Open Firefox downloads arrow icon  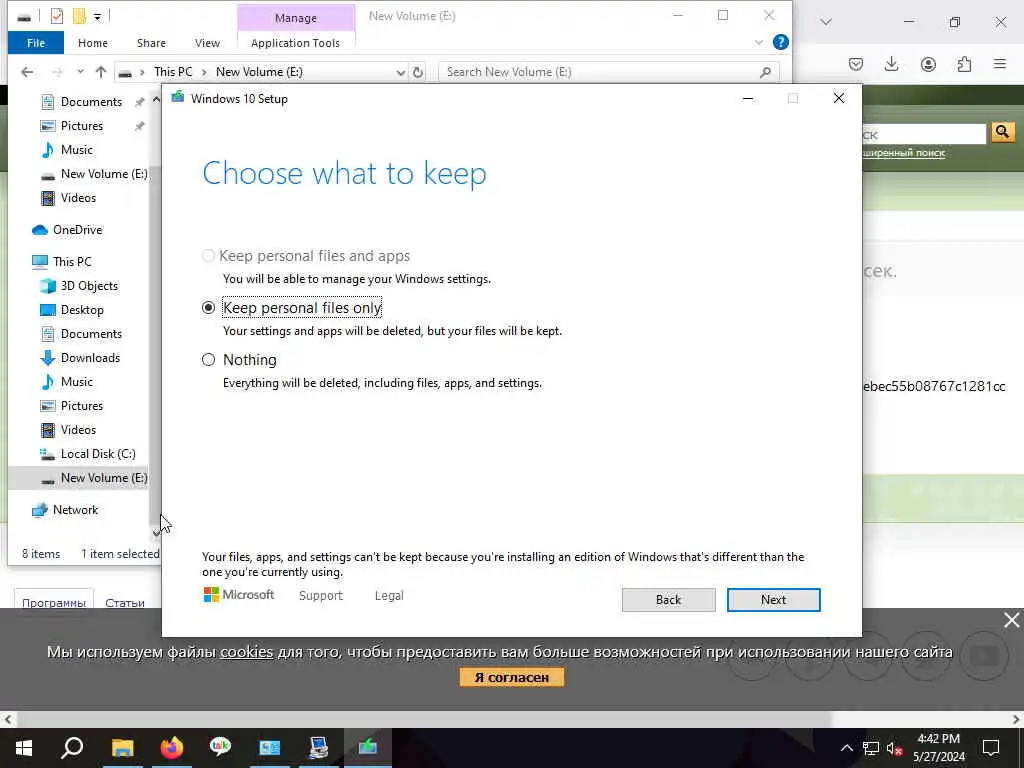click(x=891, y=64)
